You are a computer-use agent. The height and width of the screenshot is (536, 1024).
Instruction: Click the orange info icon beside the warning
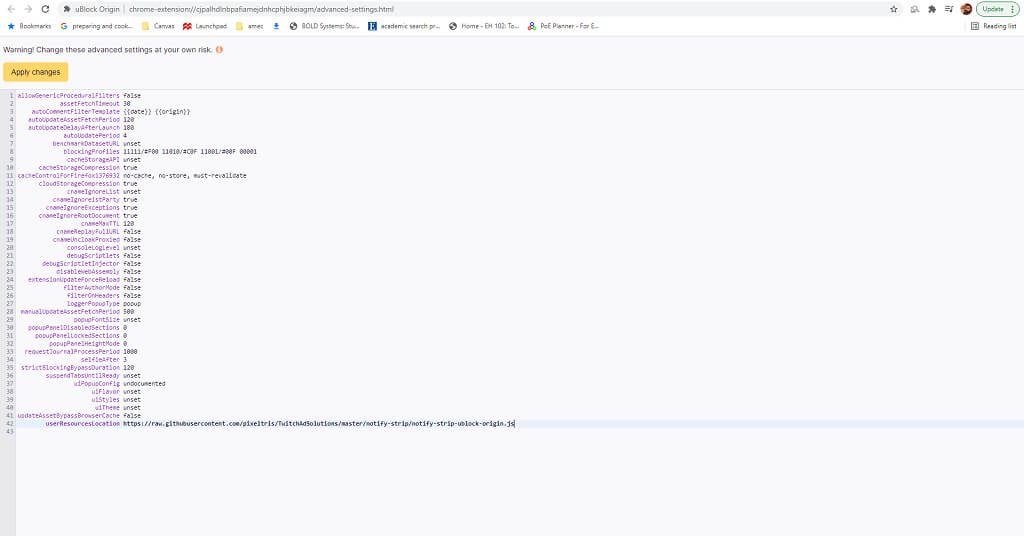pos(219,50)
